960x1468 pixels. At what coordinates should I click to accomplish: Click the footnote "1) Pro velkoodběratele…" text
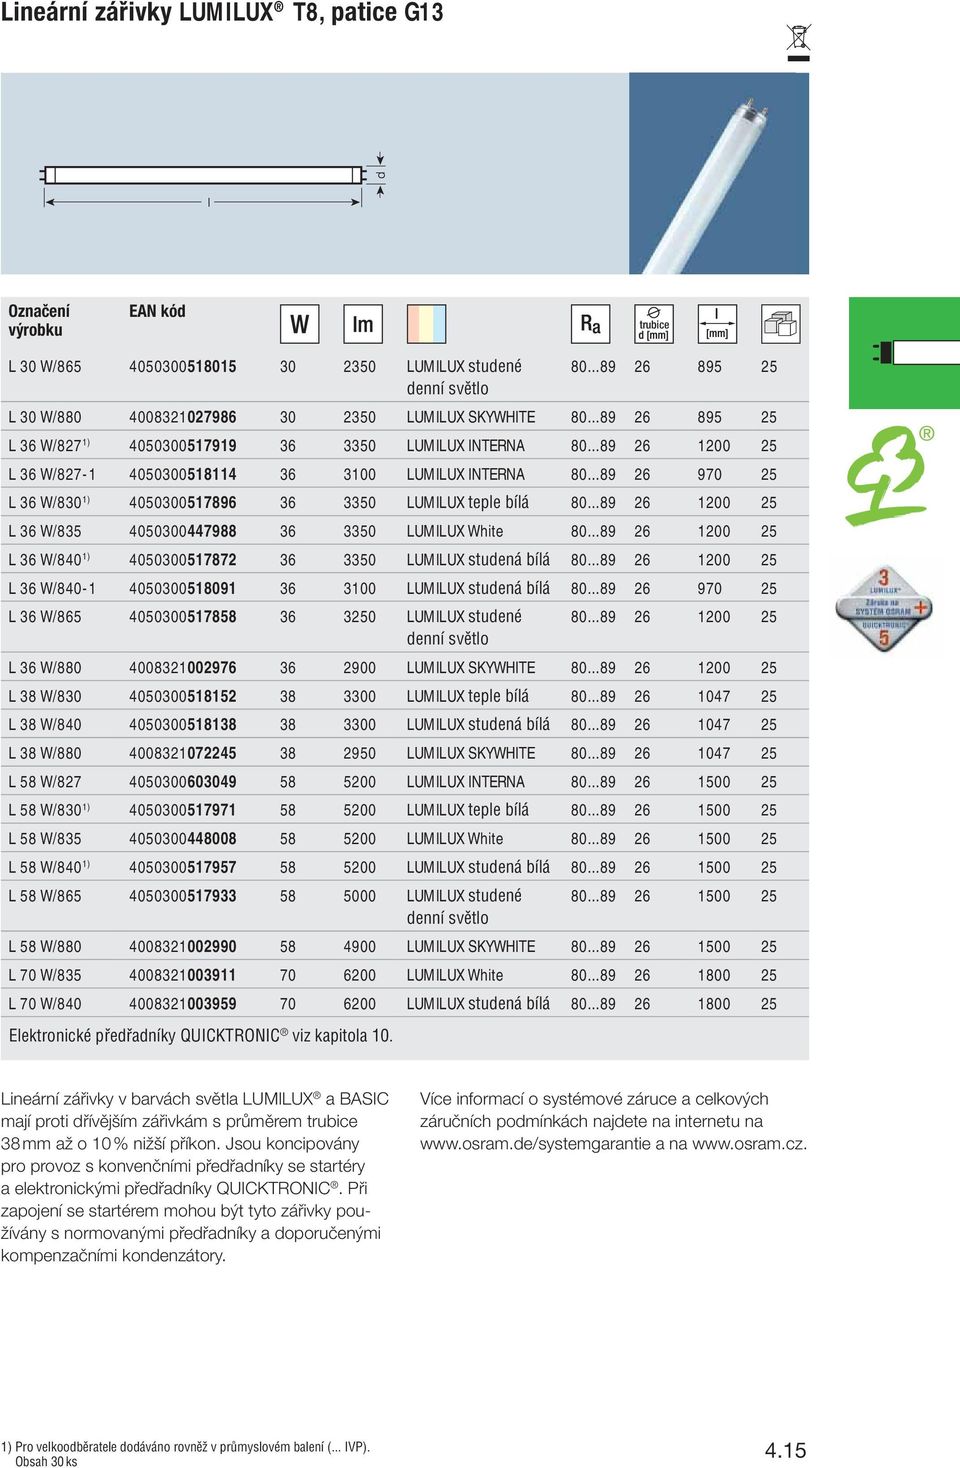(186, 1453)
